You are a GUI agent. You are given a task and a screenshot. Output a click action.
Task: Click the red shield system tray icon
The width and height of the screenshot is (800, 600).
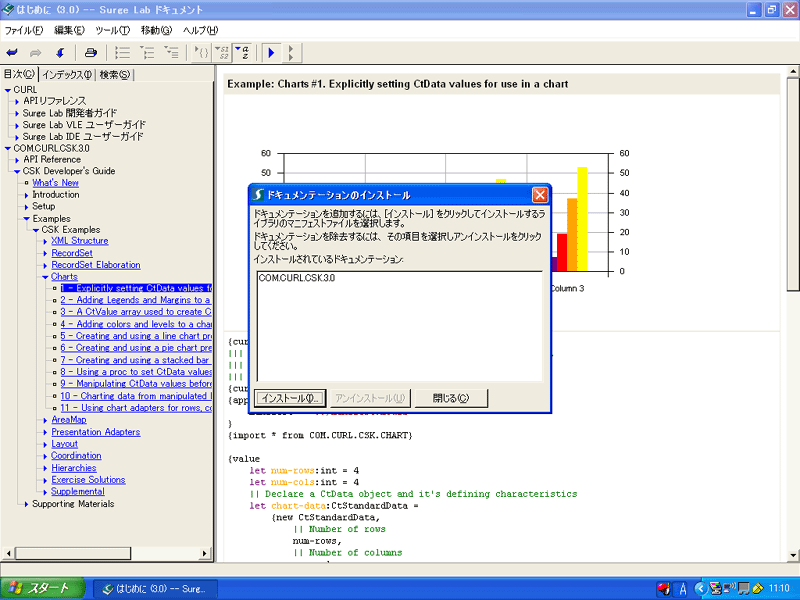(x=663, y=589)
